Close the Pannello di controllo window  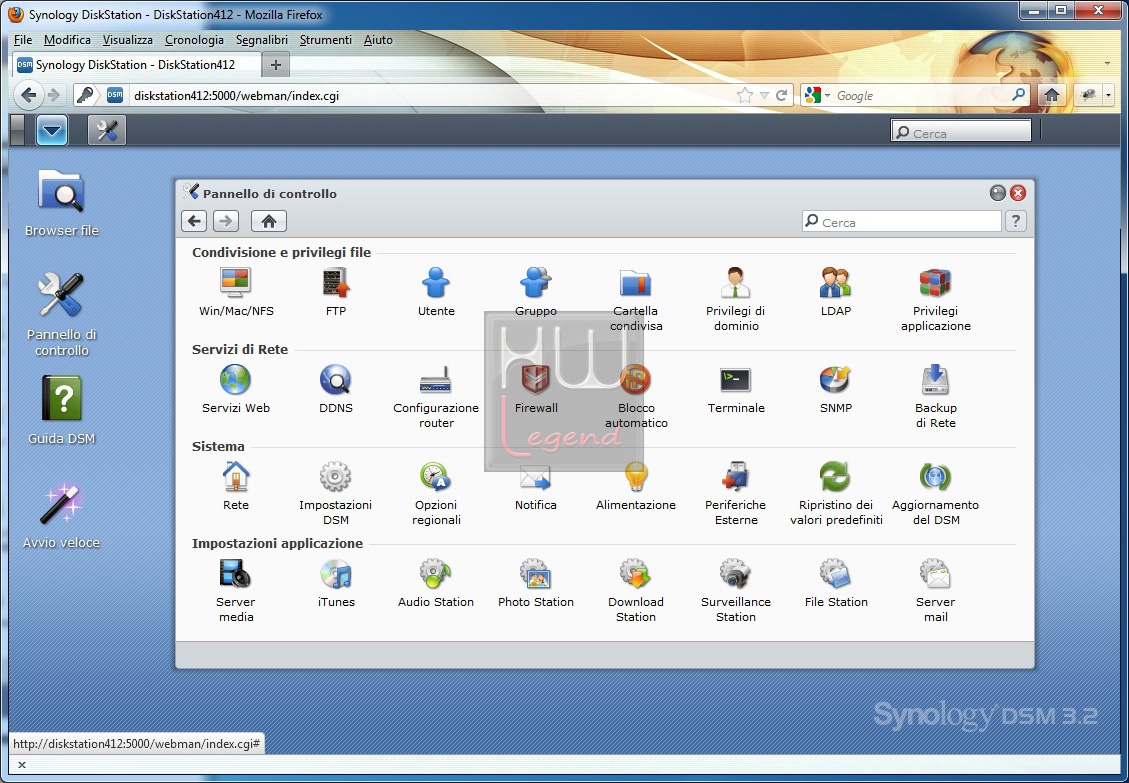[1017, 193]
